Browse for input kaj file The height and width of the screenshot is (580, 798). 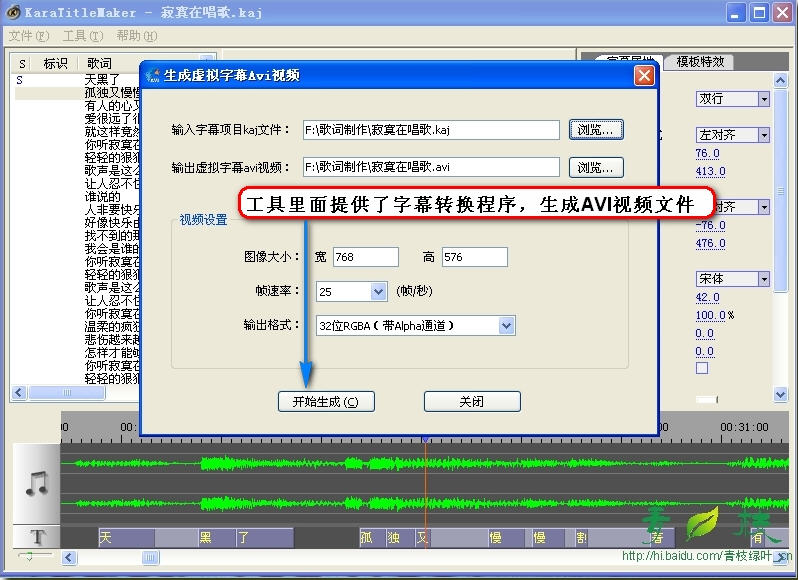tap(596, 130)
